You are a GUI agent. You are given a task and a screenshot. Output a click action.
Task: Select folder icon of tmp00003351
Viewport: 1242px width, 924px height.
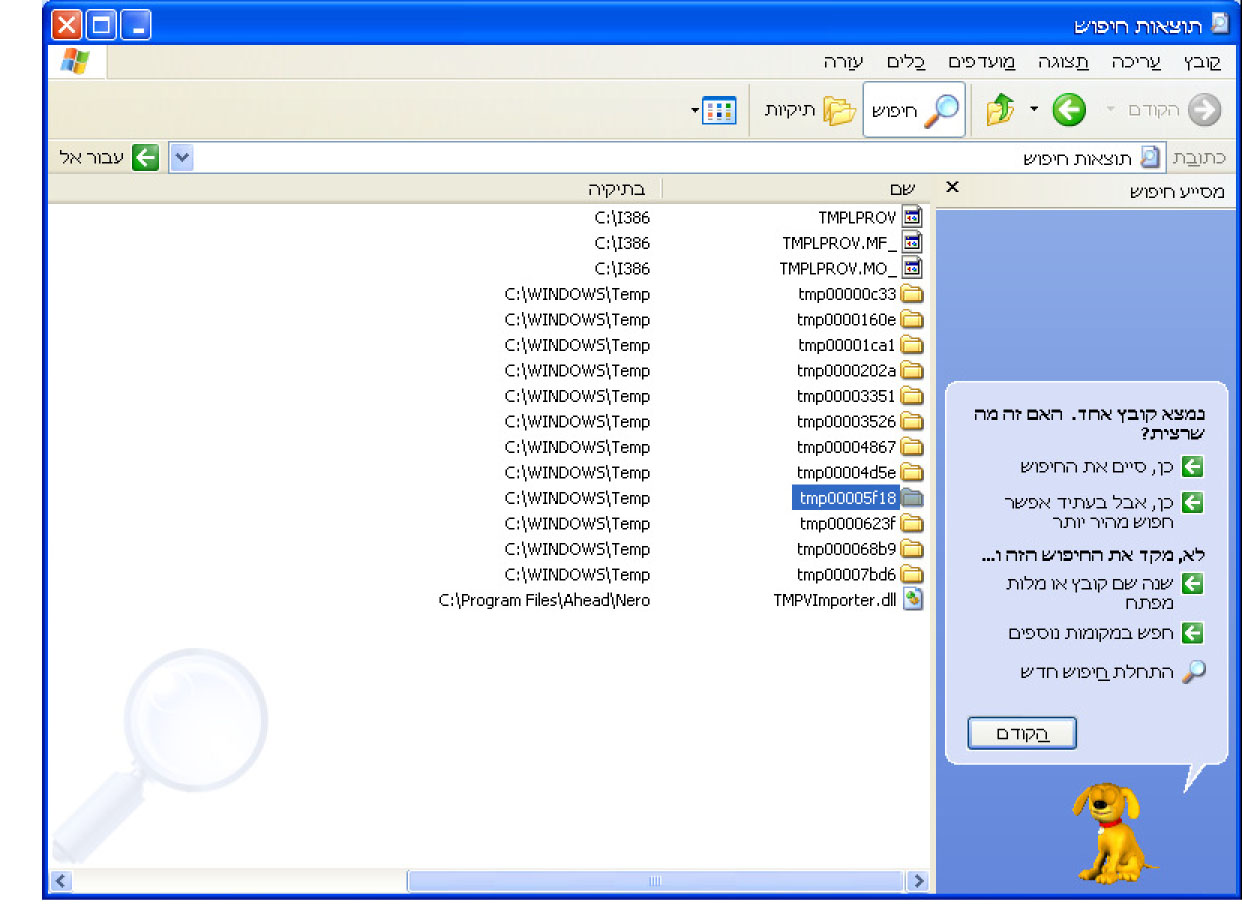(x=912, y=396)
